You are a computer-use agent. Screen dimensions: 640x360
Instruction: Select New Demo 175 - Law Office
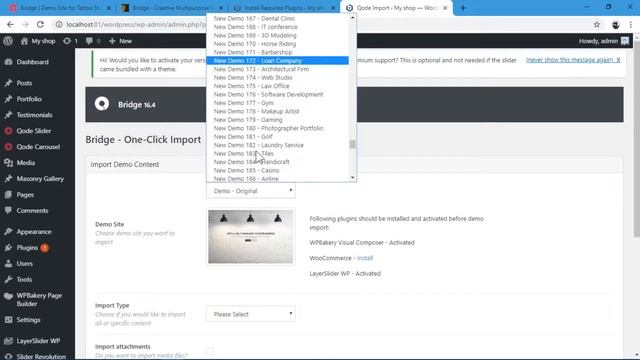pyautogui.click(x=278, y=86)
